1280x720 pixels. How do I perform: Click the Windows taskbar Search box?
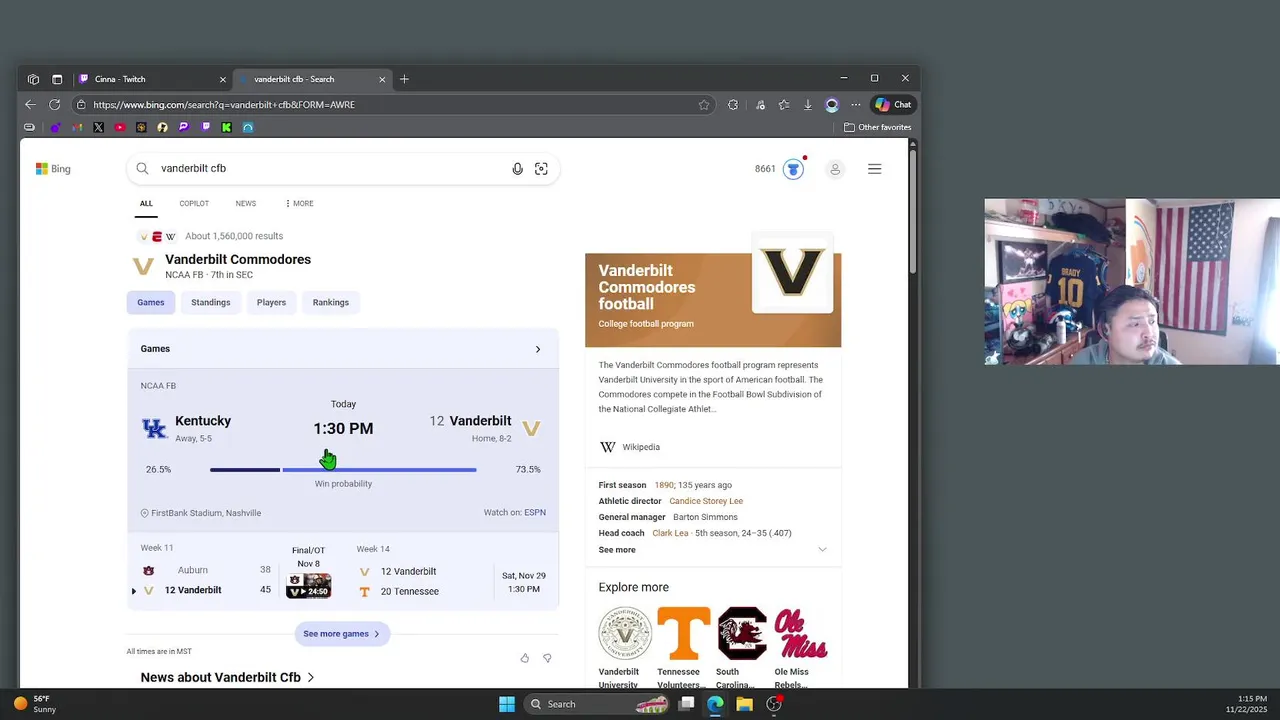point(597,704)
